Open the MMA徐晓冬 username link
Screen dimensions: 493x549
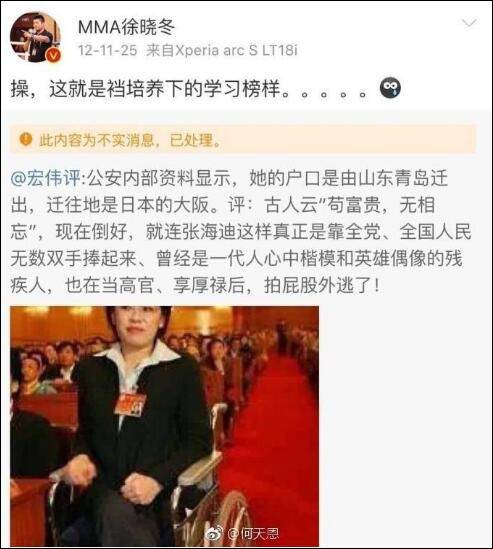point(126,27)
